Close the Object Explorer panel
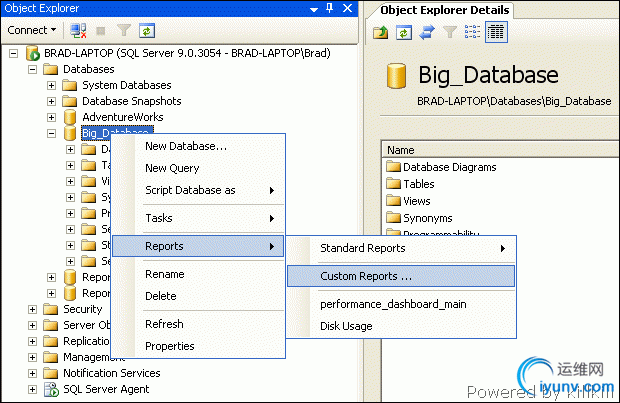Image resolution: width=620 pixels, height=403 pixels. click(347, 8)
